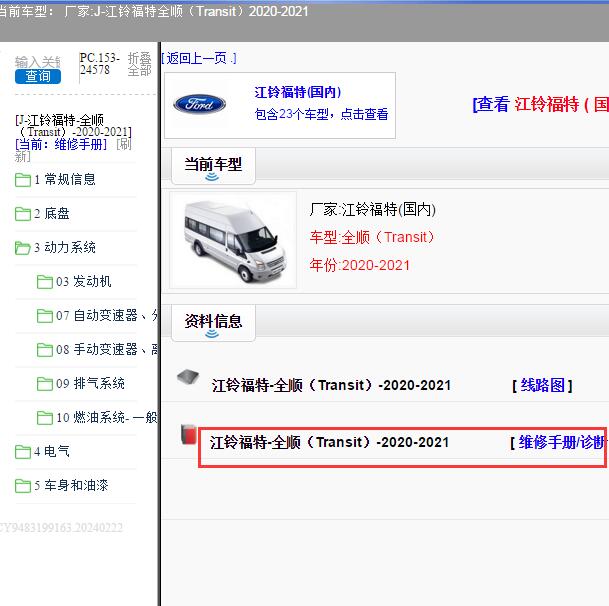
Task: Click the folder icon of 5 车身和油漆
Action: [x=23, y=486]
